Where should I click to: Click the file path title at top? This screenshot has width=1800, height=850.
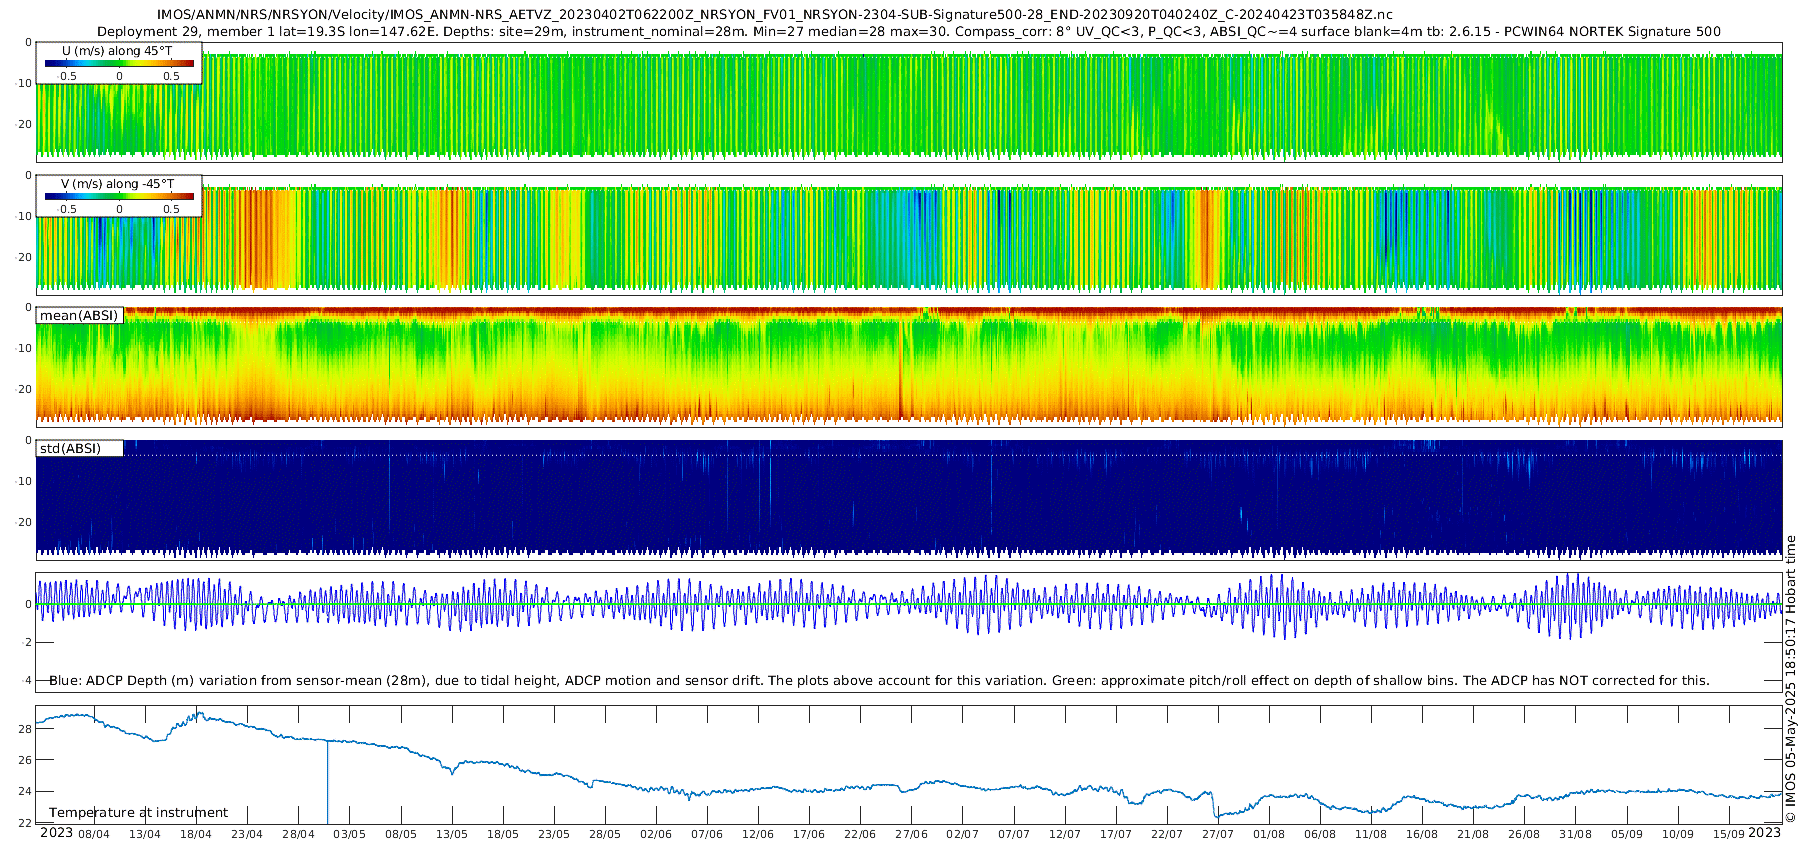tap(775, 14)
